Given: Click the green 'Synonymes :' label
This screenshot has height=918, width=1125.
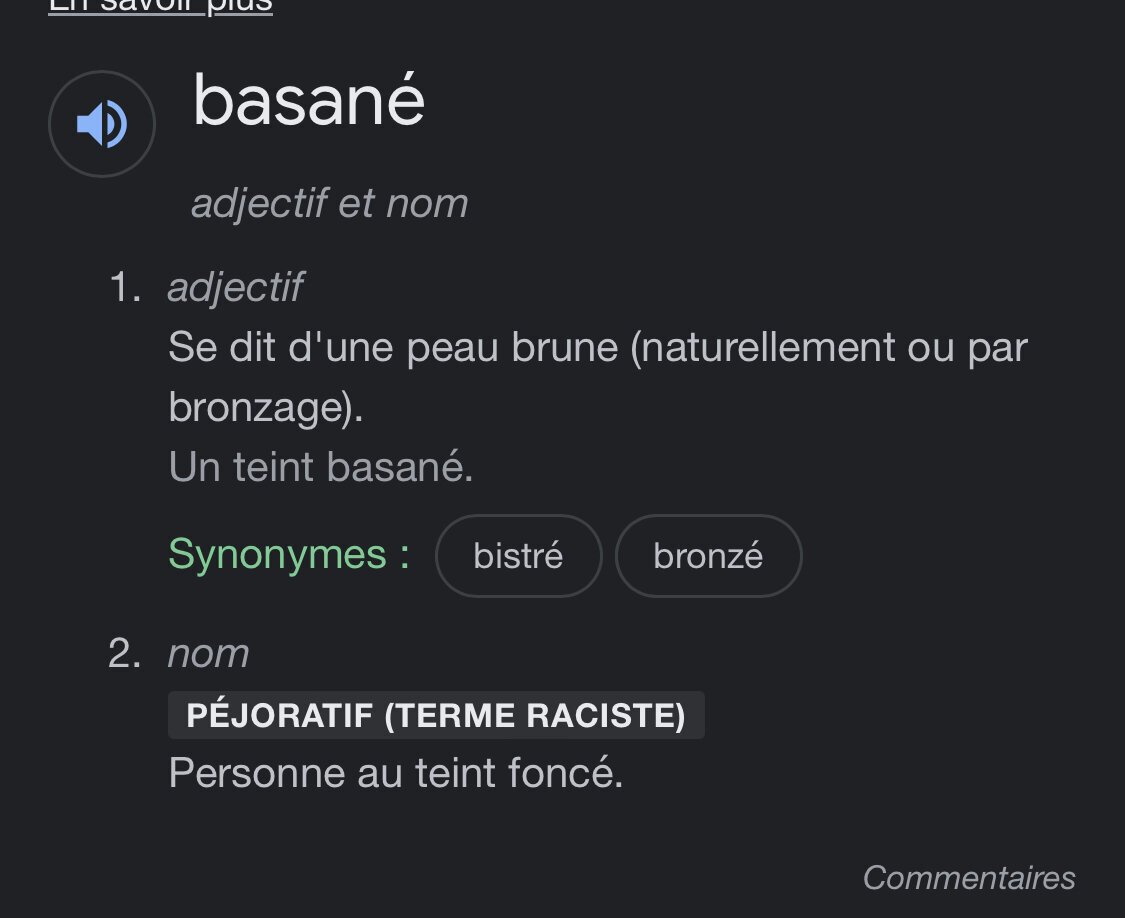Looking at the screenshot, I should [289, 554].
